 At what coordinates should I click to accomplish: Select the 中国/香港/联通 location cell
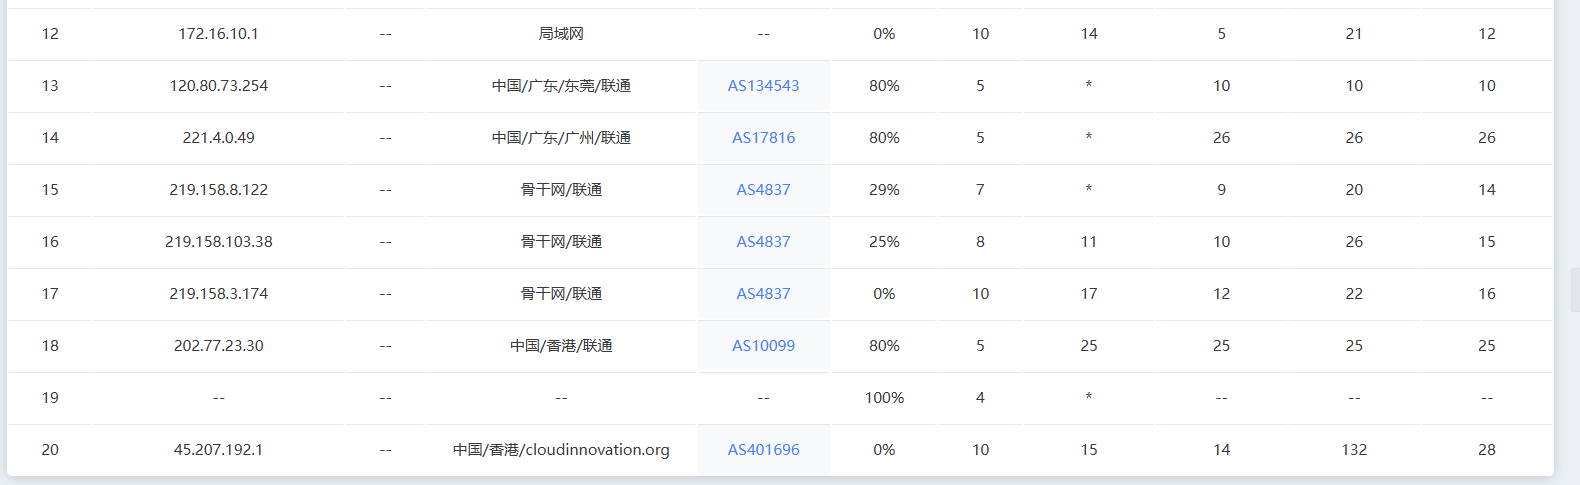(x=561, y=346)
